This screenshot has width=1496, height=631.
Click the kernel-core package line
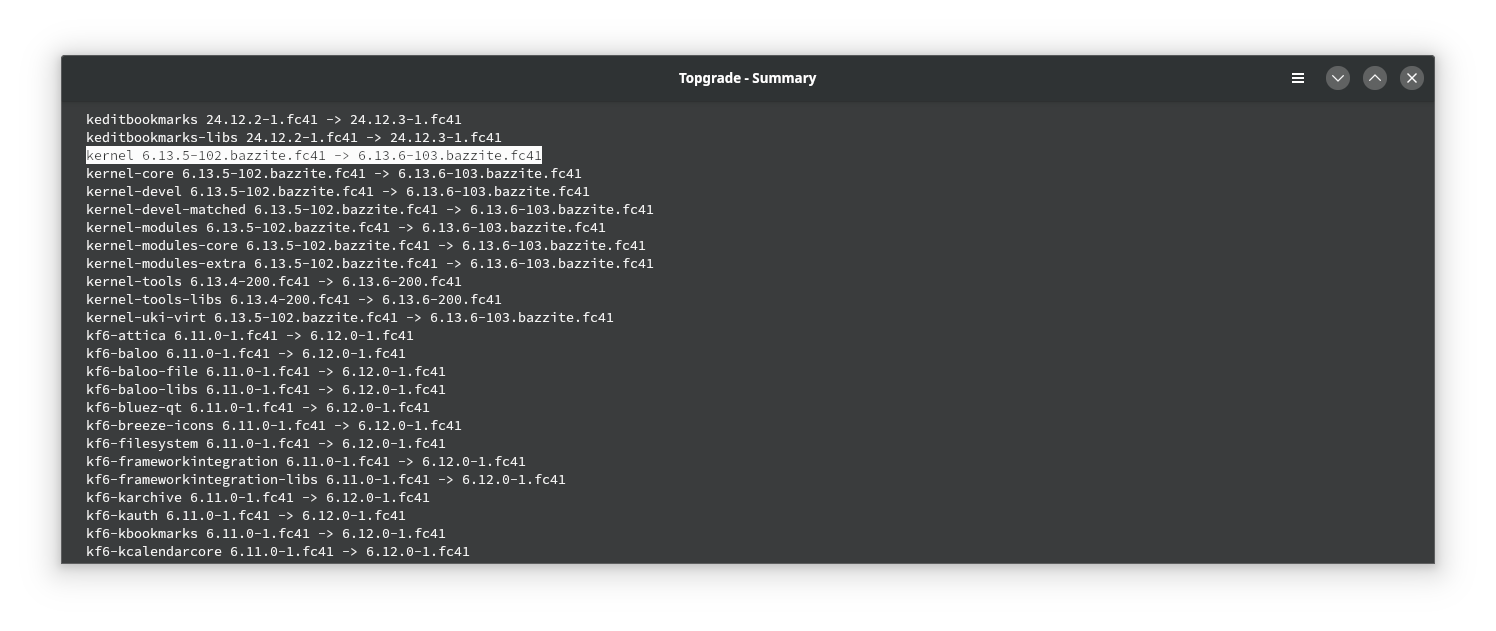[333, 174]
